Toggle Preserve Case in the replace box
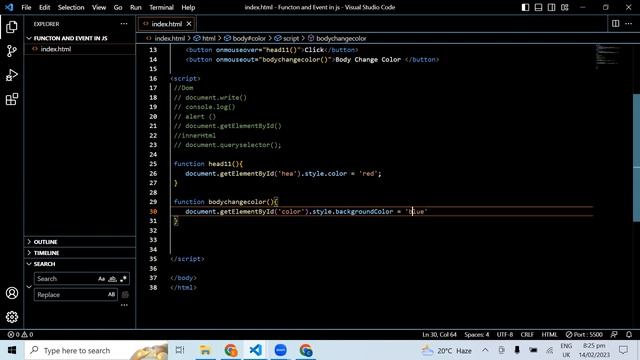This screenshot has height=360, width=640. pyautogui.click(x=111, y=295)
